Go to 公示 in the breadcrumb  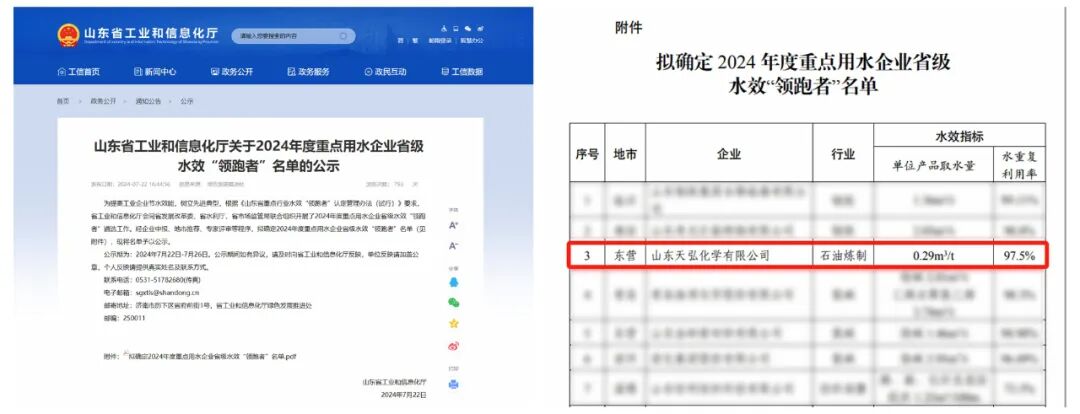(x=187, y=101)
